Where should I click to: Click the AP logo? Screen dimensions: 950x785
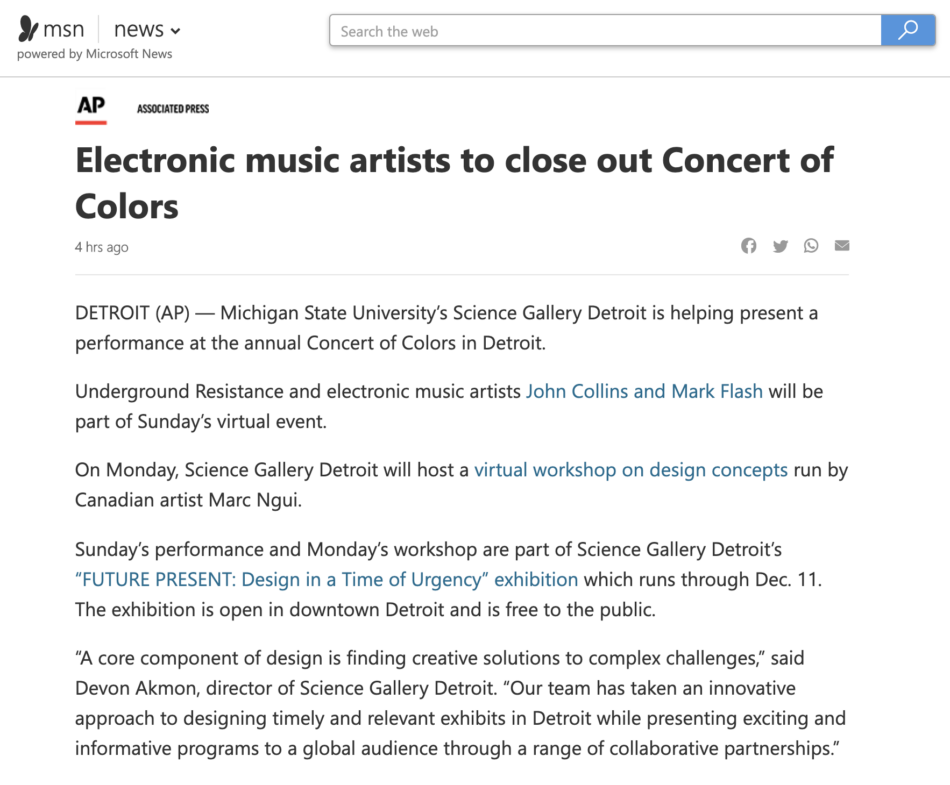[91, 108]
